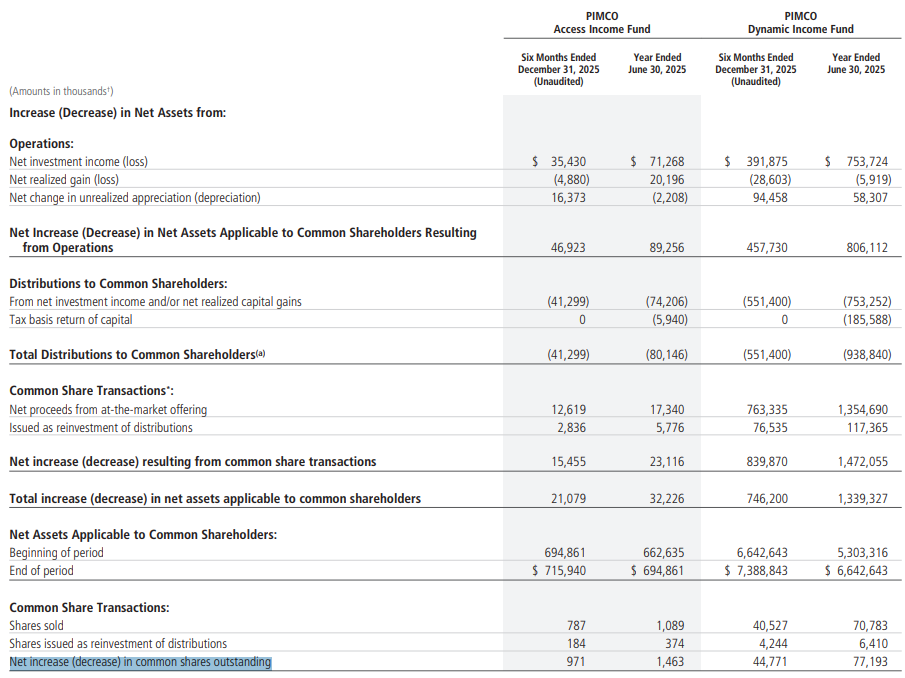
Task: Click the value 58,307
Action: [x=870, y=197]
